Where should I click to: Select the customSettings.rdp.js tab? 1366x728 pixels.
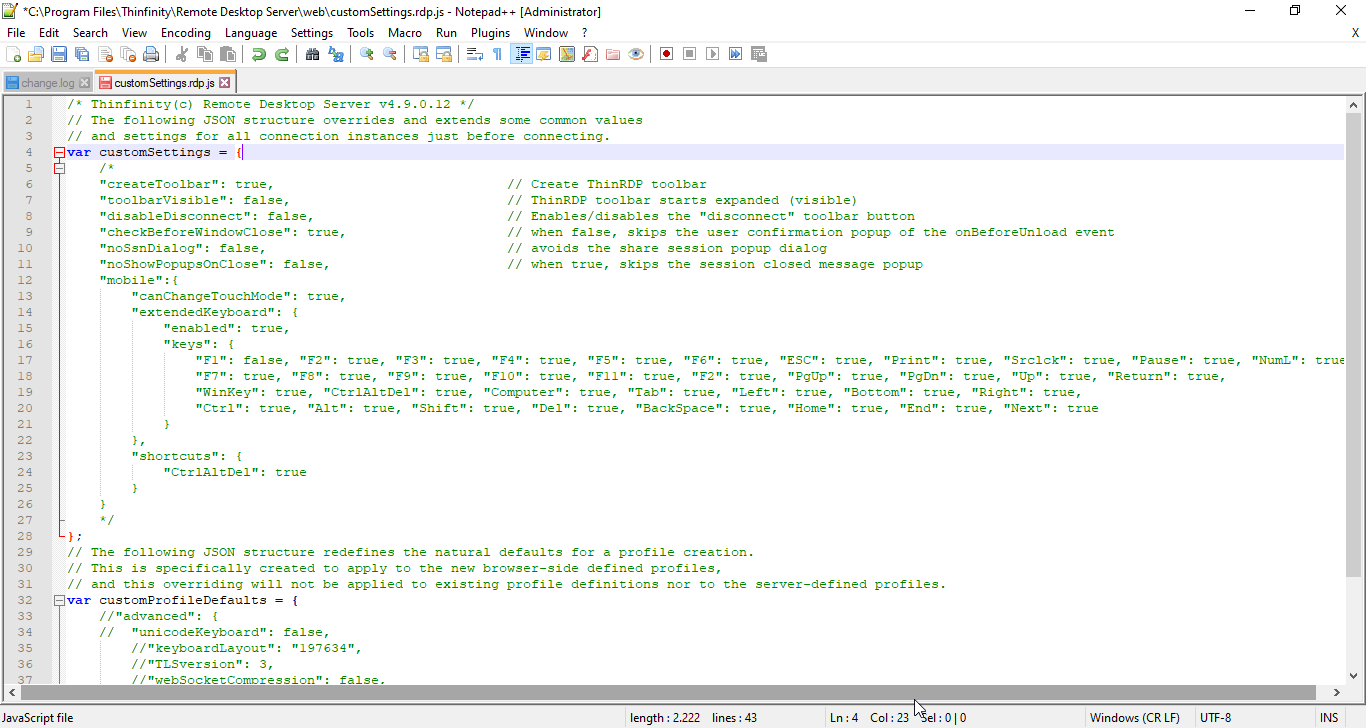[164, 83]
